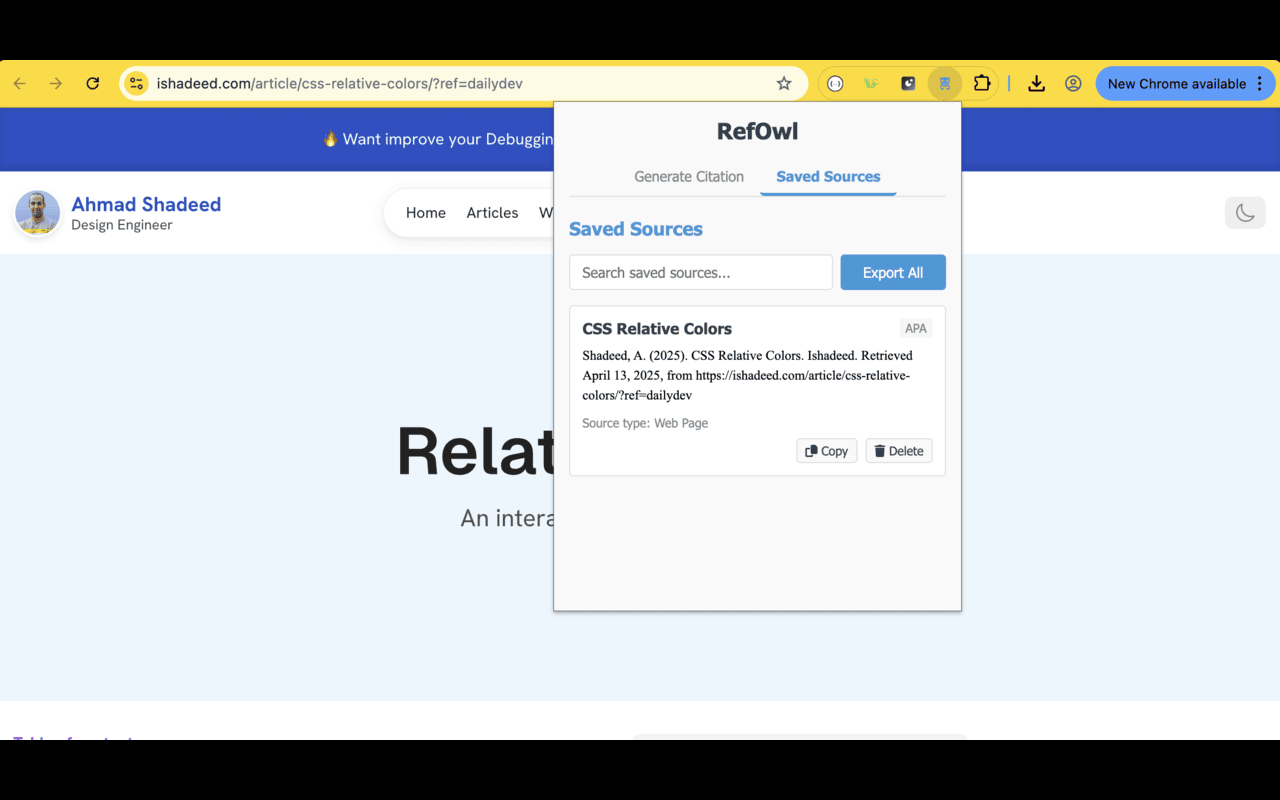This screenshot has height=800, width=1280.
Task: Click the Debugging promo banner text
Action: [438, 139]
